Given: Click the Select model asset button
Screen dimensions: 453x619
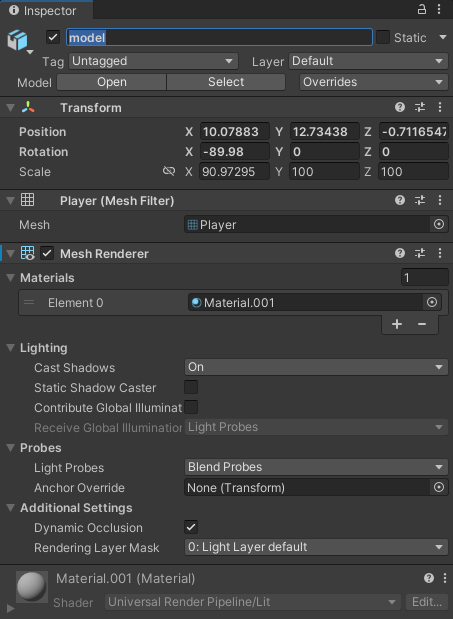Looking at the screenshot, I should tap(226, 82).
